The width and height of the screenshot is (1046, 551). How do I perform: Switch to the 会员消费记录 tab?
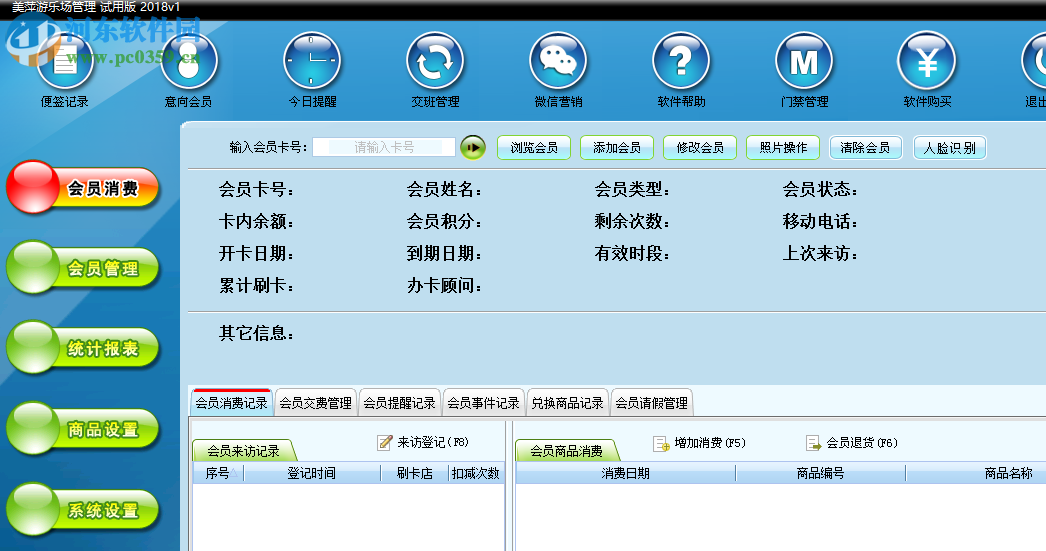(231, 403)
